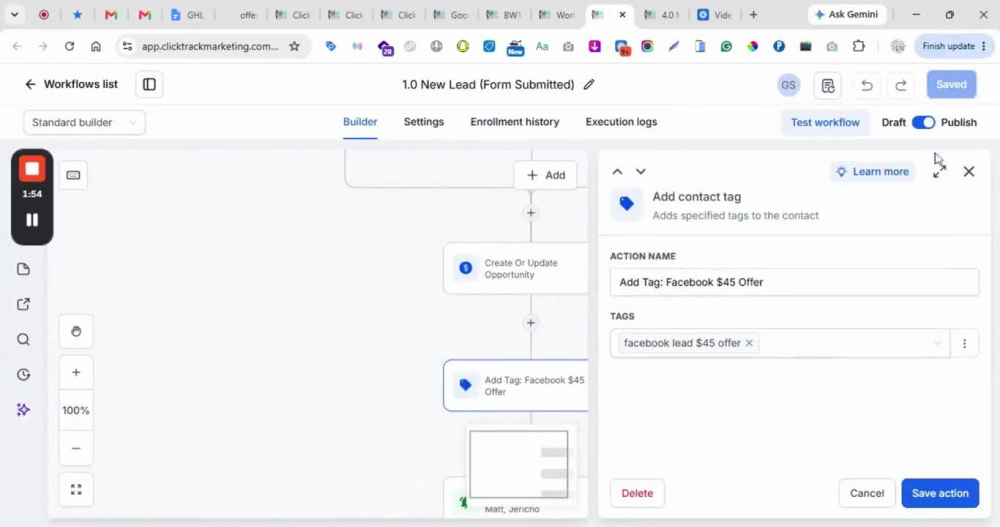This screenshot has width=1000, height=527.
Task: Open the tags more options menu
Action: click(964, 343)
